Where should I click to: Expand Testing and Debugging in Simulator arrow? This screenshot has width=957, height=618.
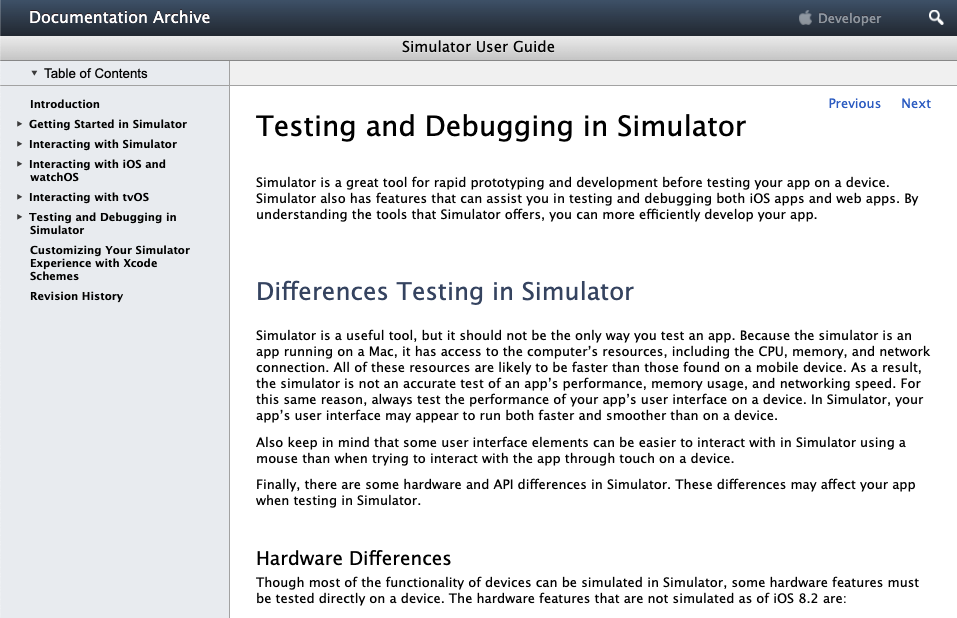(20, 217)
